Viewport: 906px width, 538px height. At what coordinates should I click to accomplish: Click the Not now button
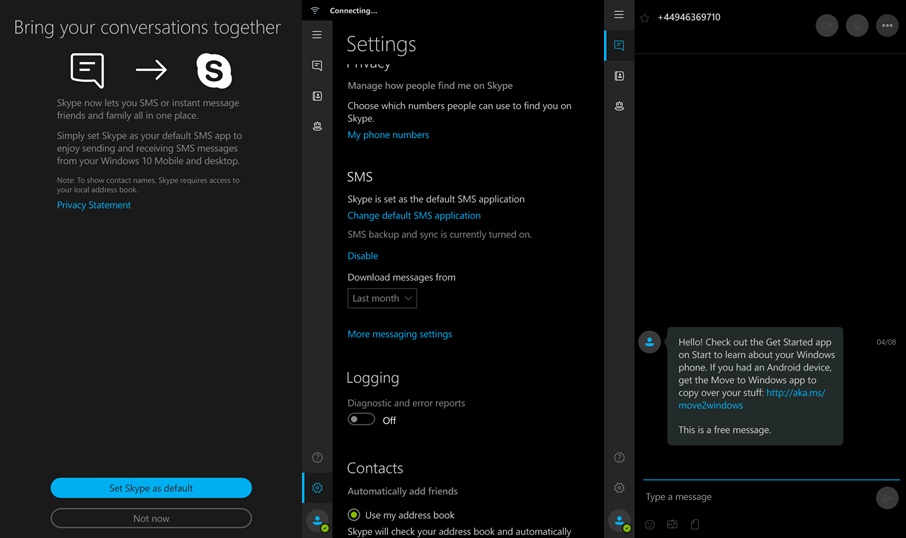[151, 518]
